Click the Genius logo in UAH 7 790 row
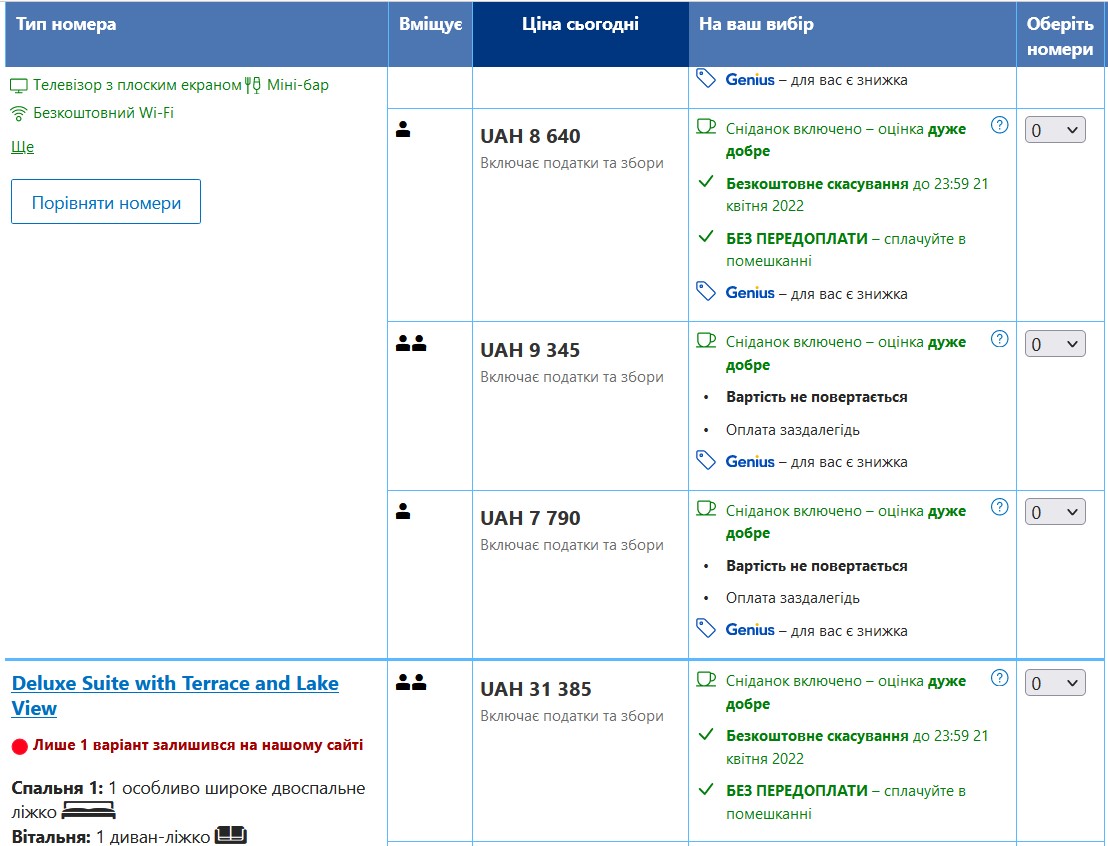Screen dimensions: 1108x846 750,630
